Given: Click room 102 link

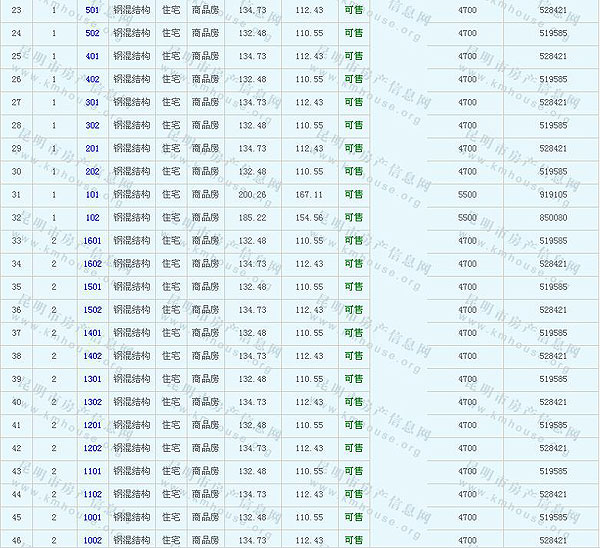Looking at the screenshot, I should pyautogui.click(x=92, y=217).
